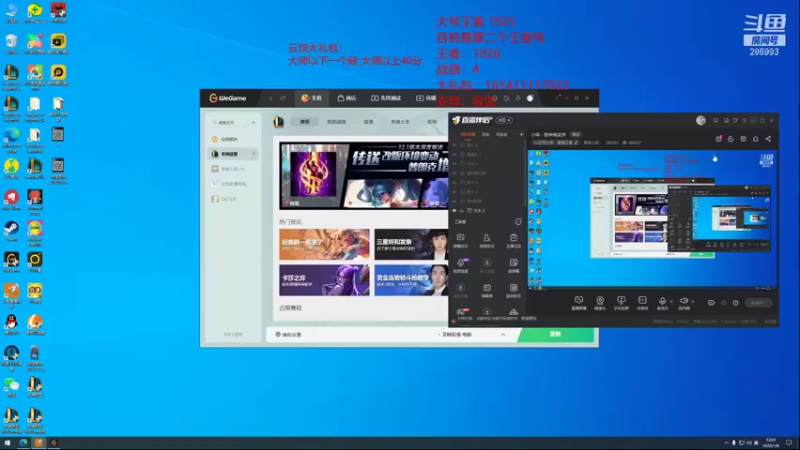Open toolbox settings icon beside 工具箱
The height and width of the screenshot is (450, 800).
(x=518, y=222)
